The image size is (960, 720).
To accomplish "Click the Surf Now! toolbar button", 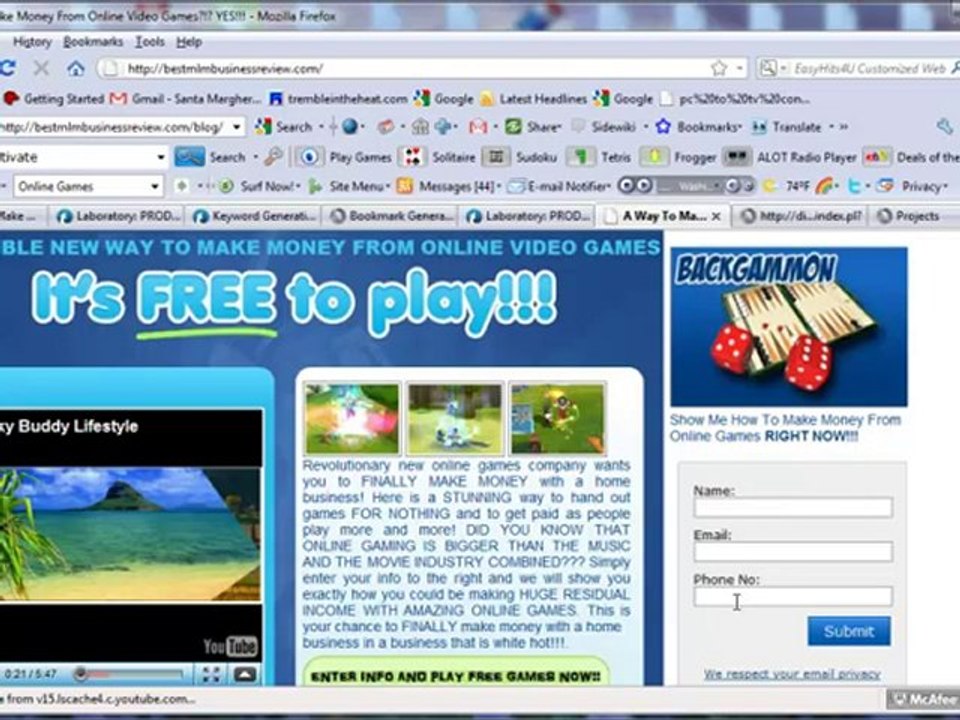I will click(x=260, y=186).
